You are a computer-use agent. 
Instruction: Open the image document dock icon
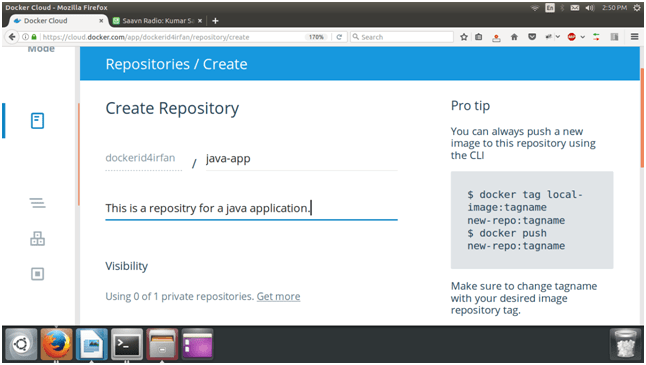[x=92, y=344]
